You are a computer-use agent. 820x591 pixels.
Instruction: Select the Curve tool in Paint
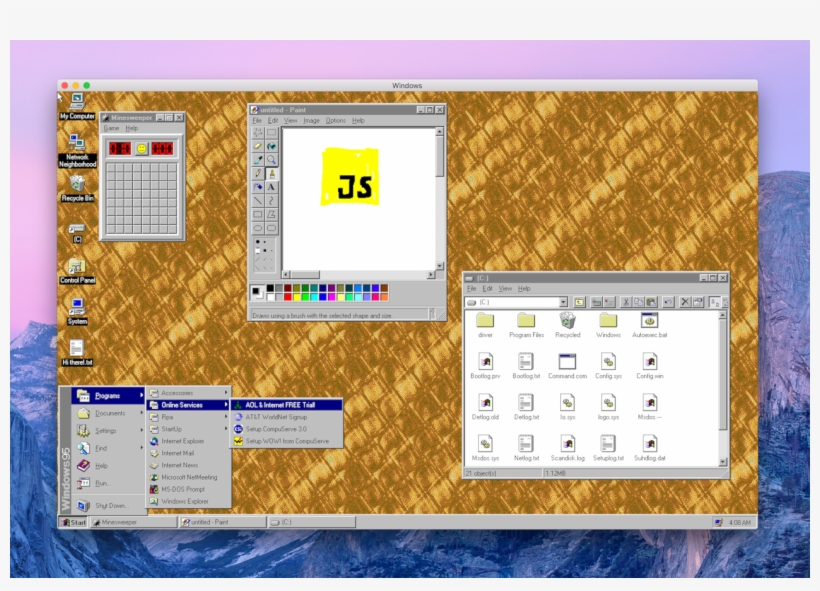coord(271,200)
